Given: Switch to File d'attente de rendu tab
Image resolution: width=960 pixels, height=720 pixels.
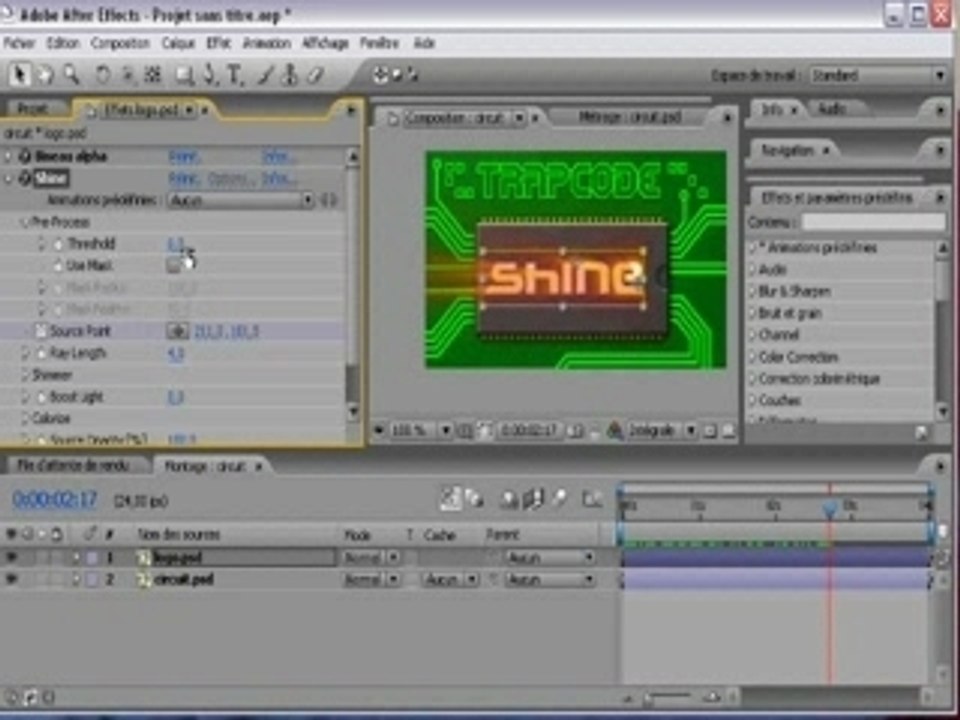Looking at the screenshot, I should (x=74, y=466).
